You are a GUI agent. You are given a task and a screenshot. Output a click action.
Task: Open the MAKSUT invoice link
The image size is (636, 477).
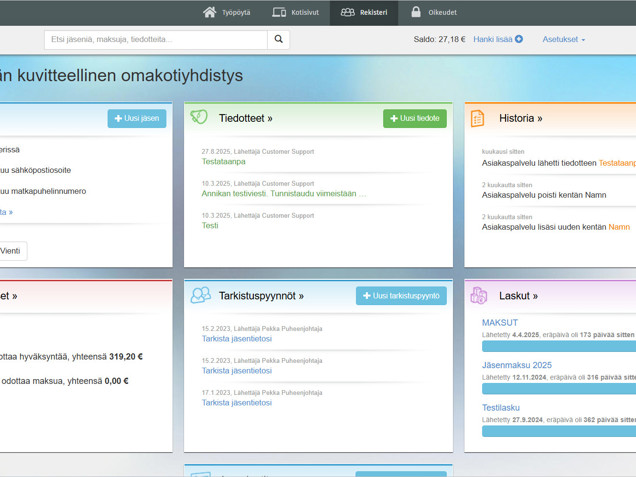click(500, 323)
